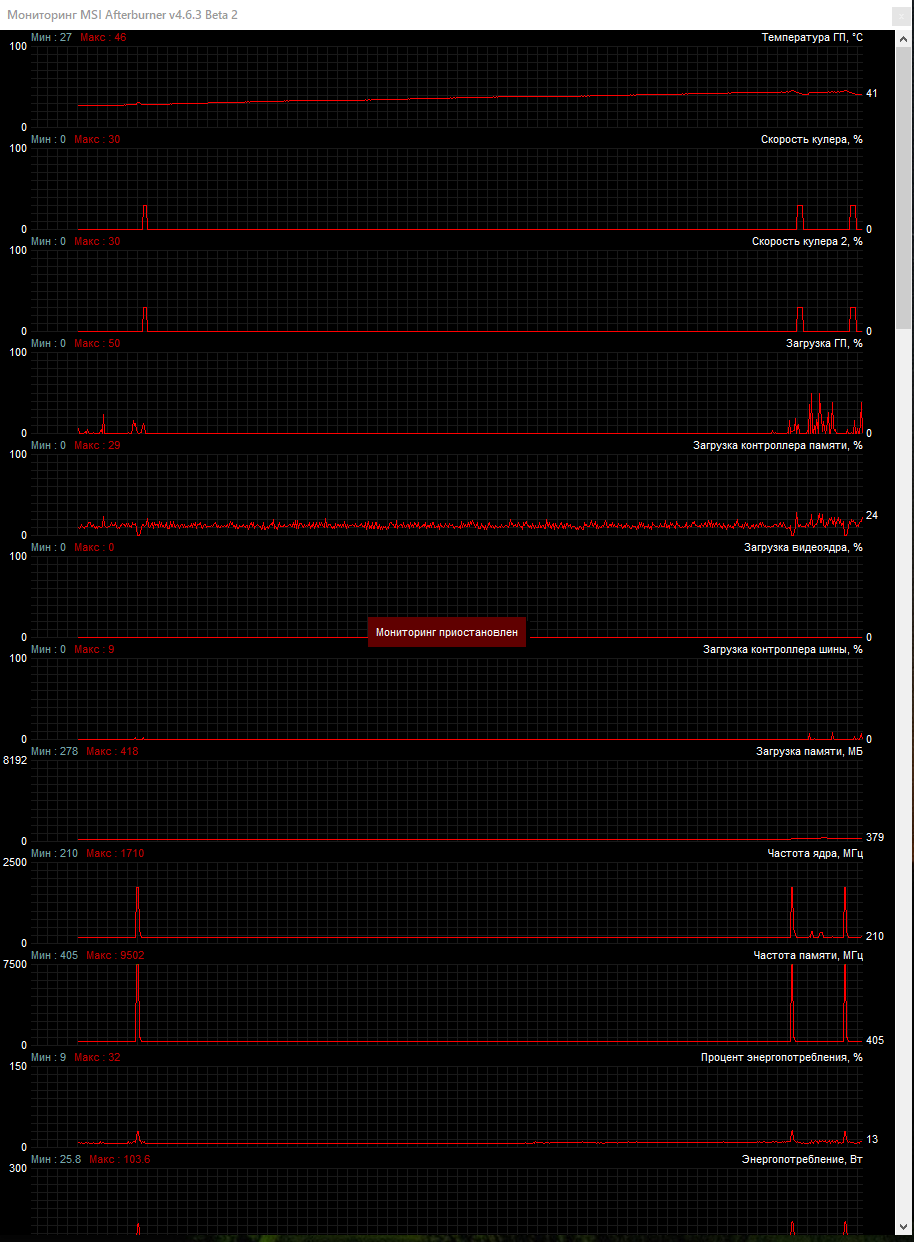Click the 'Макс : 50' GPU load maximum
Viewport: 914px width, 1242px height.
97,343
